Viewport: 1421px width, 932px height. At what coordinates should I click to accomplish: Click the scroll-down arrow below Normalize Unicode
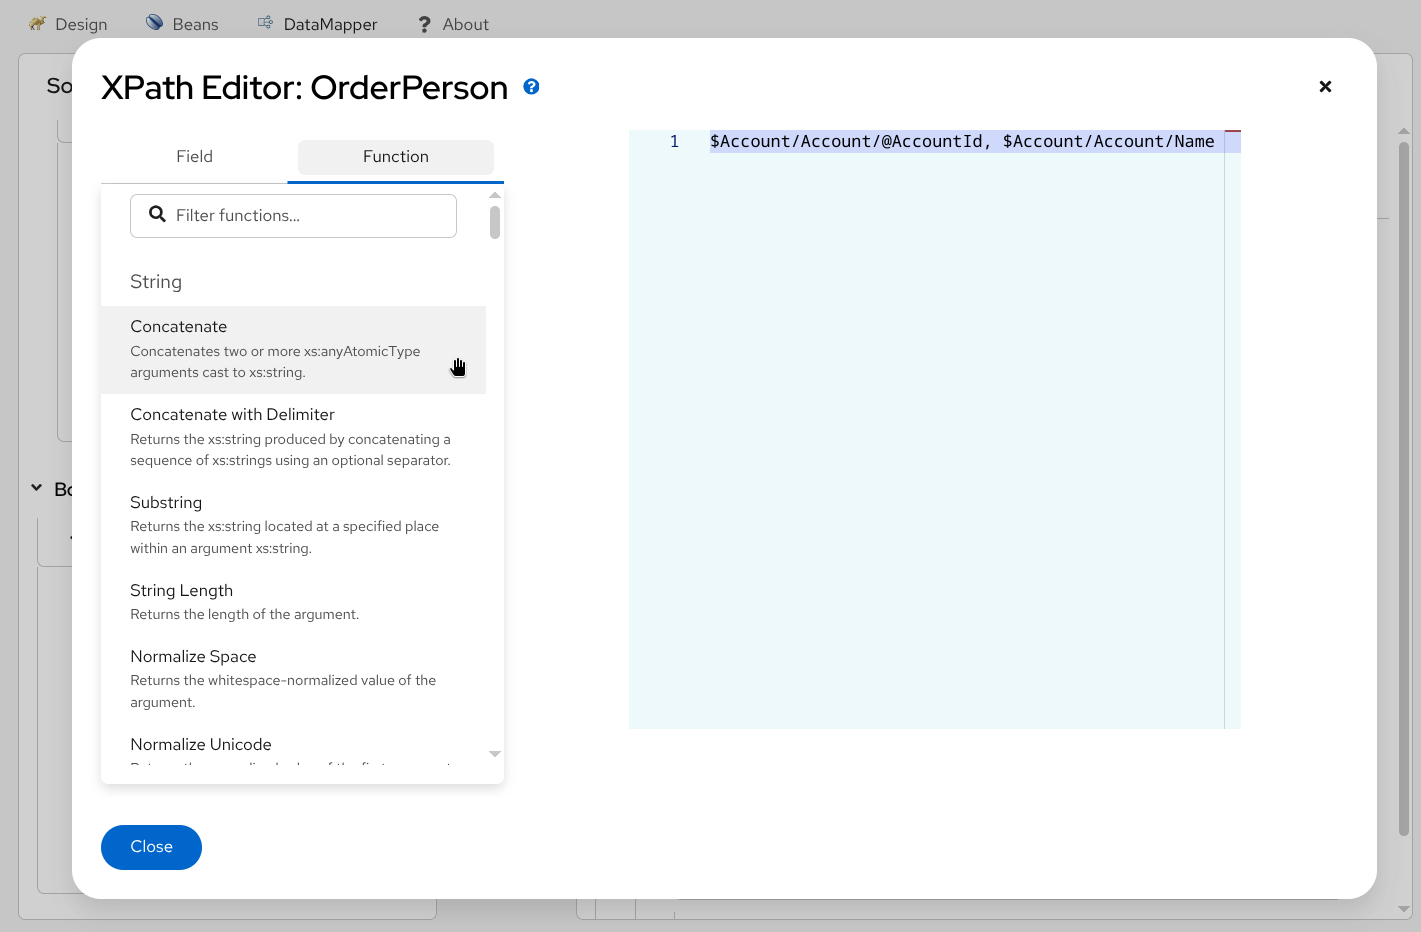tap(494, 754)
